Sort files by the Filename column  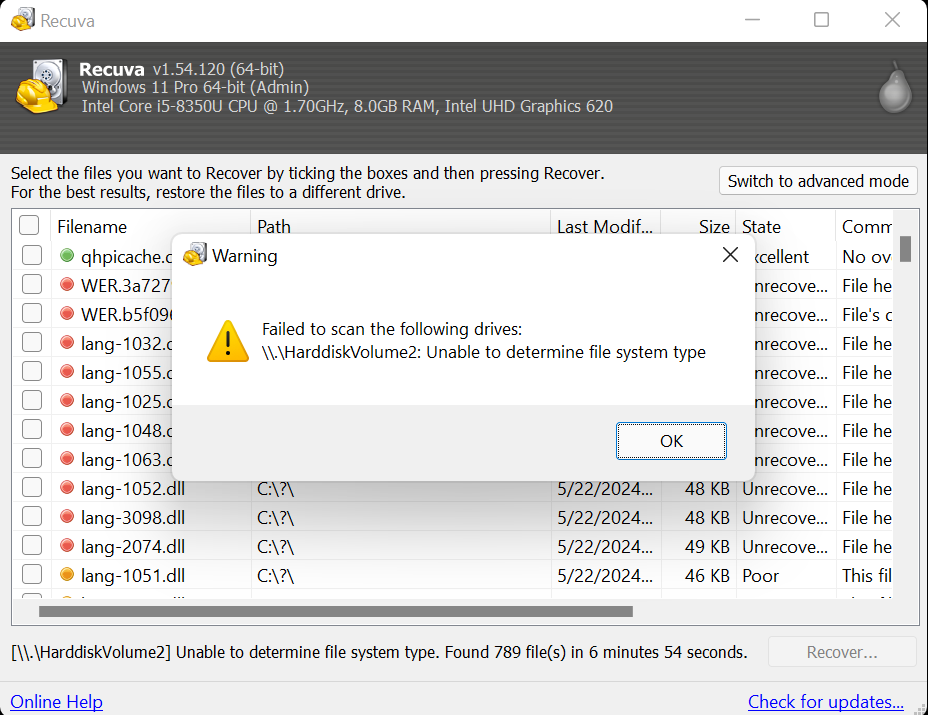point(91,226)
